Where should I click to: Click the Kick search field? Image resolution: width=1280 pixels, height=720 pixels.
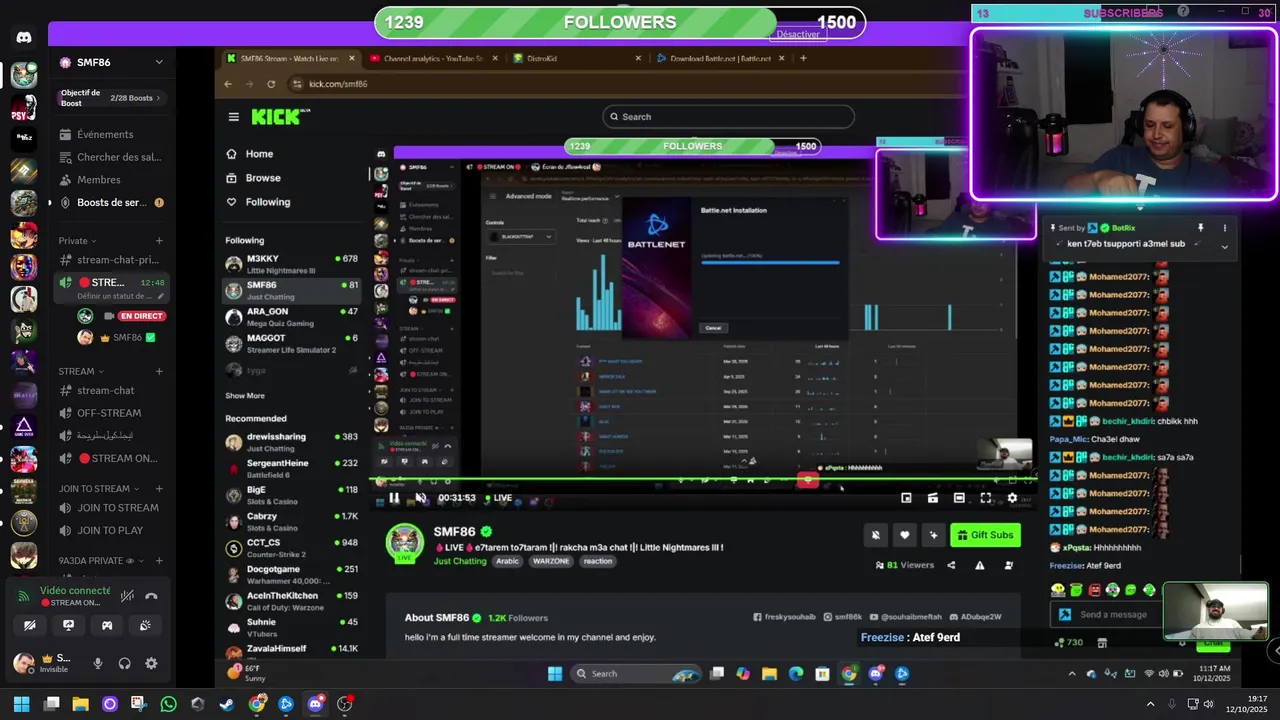pyautogui.click(x=728, y=117)
